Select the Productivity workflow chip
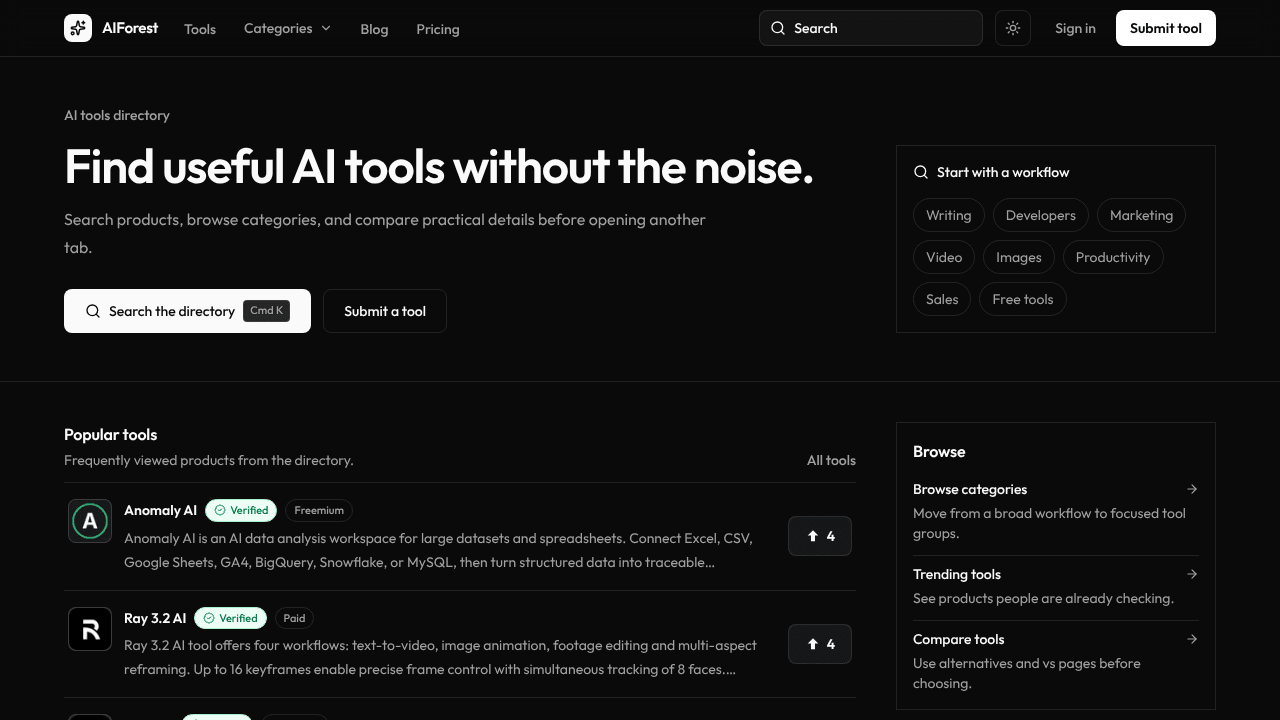The image size is (1280, 720). pyautogui.click(x=1113, y=257)
